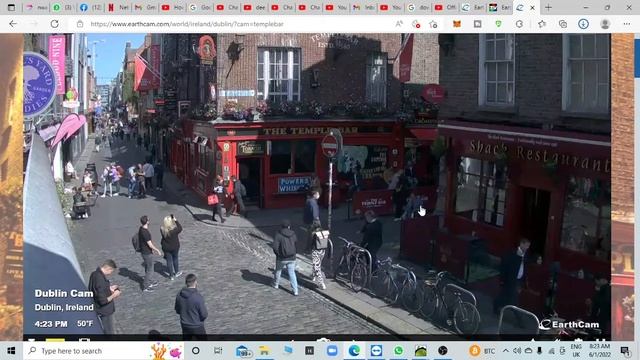Switch to the Google 'Goo' tab
This screenshot has height=360, width=640.
click(x=200, y=7)
